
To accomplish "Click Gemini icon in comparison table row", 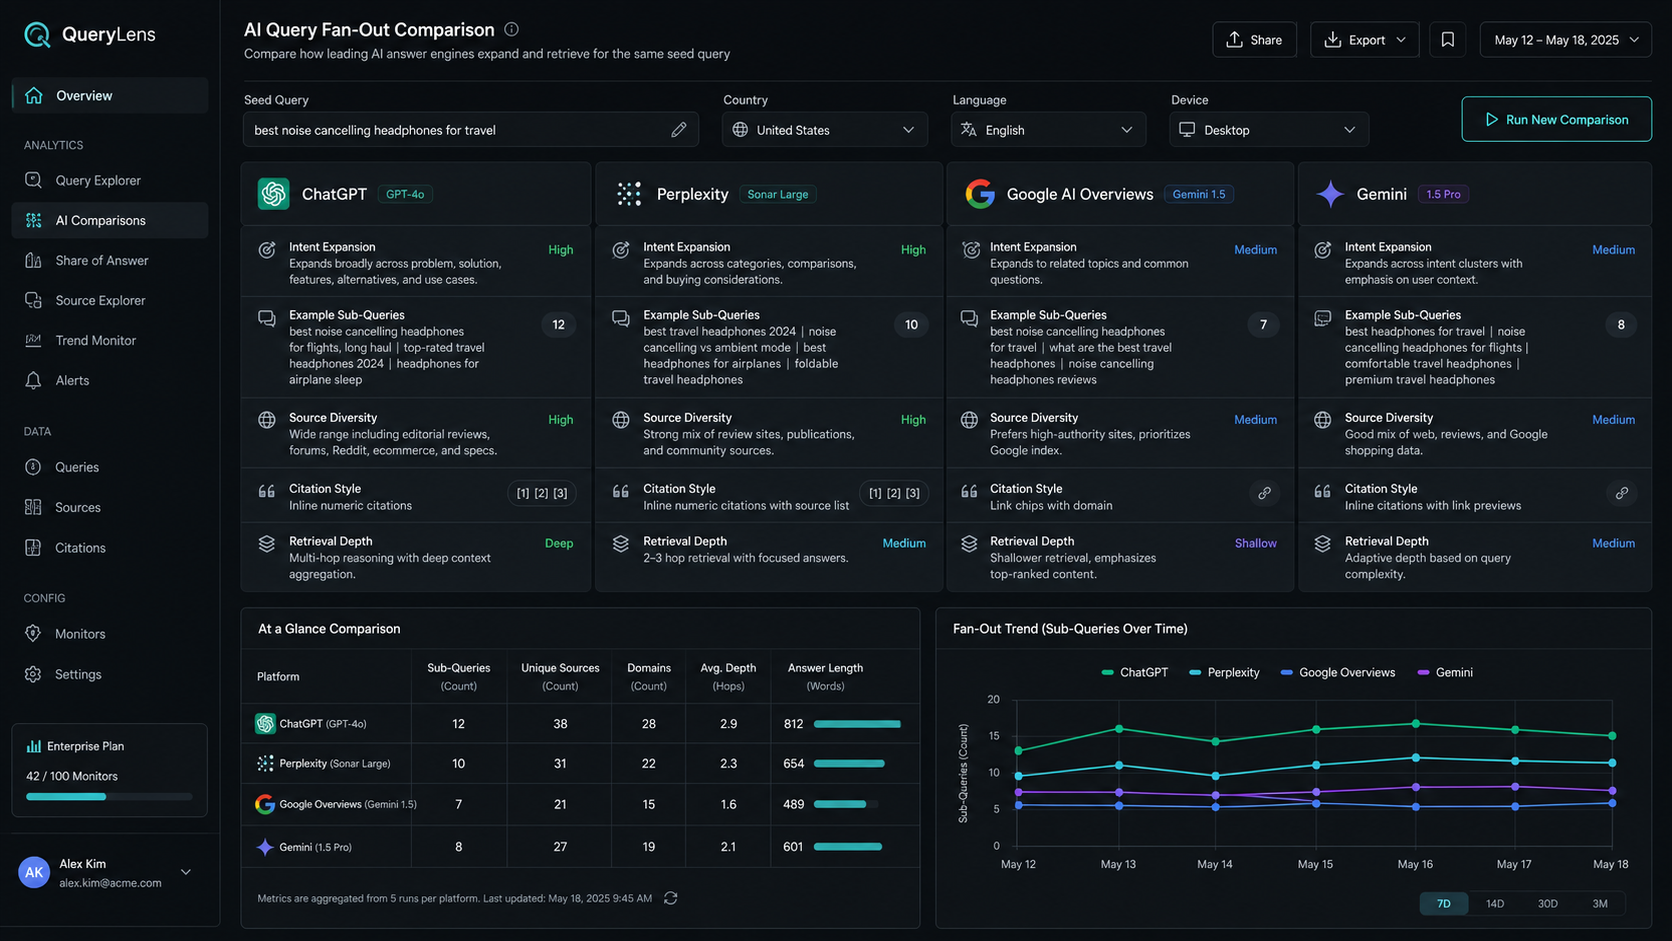I will pos(265,847).
